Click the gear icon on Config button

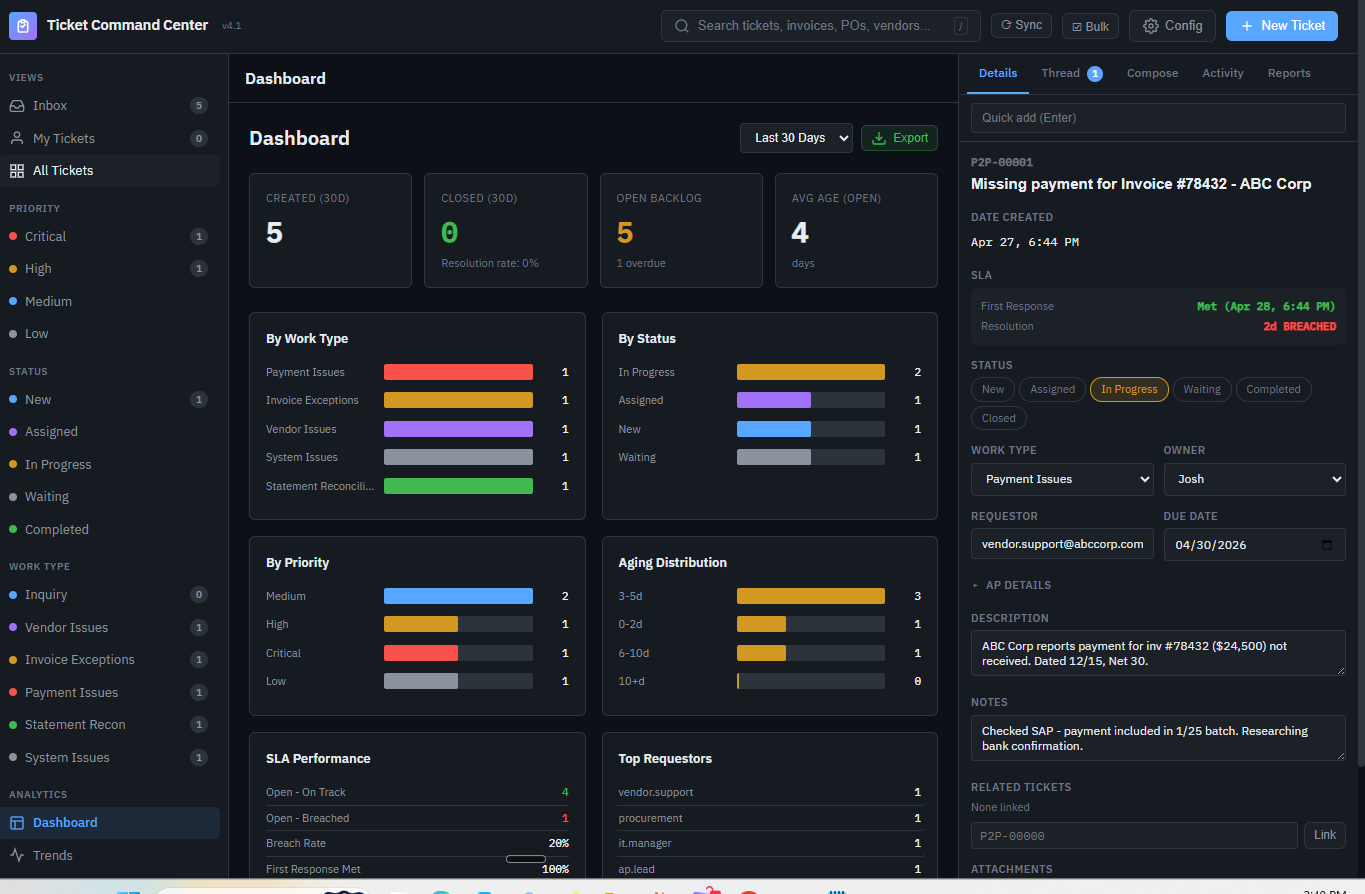point(1151,26)
